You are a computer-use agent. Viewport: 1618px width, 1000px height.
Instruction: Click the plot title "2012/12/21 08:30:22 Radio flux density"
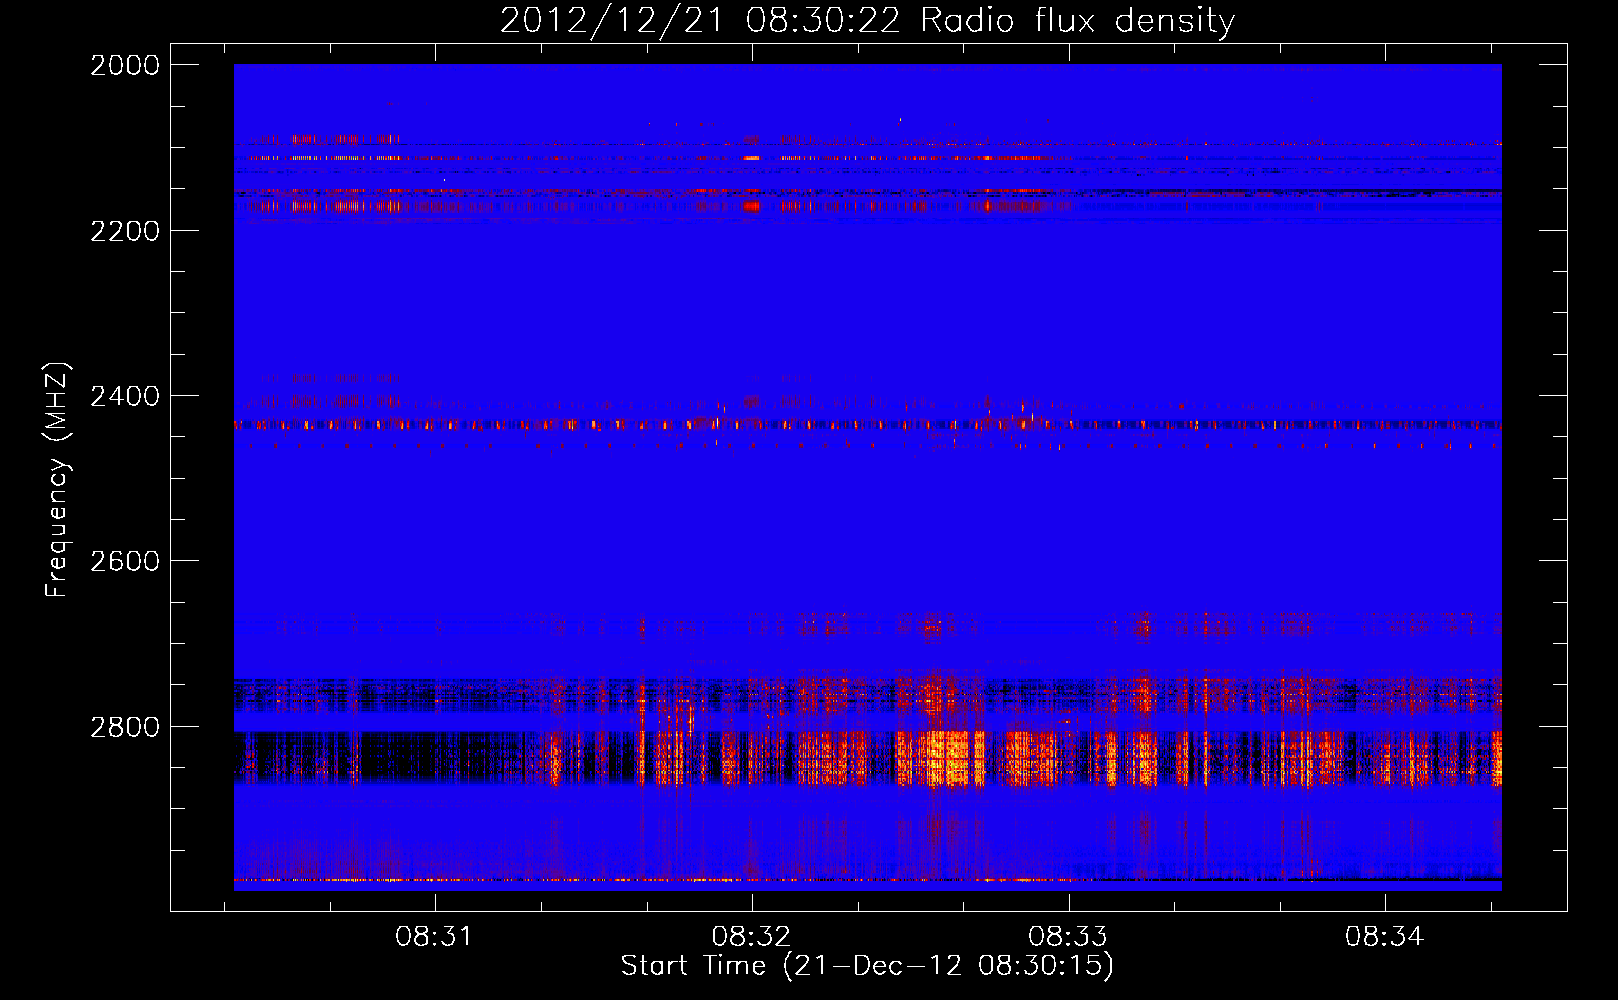(867, 20)
